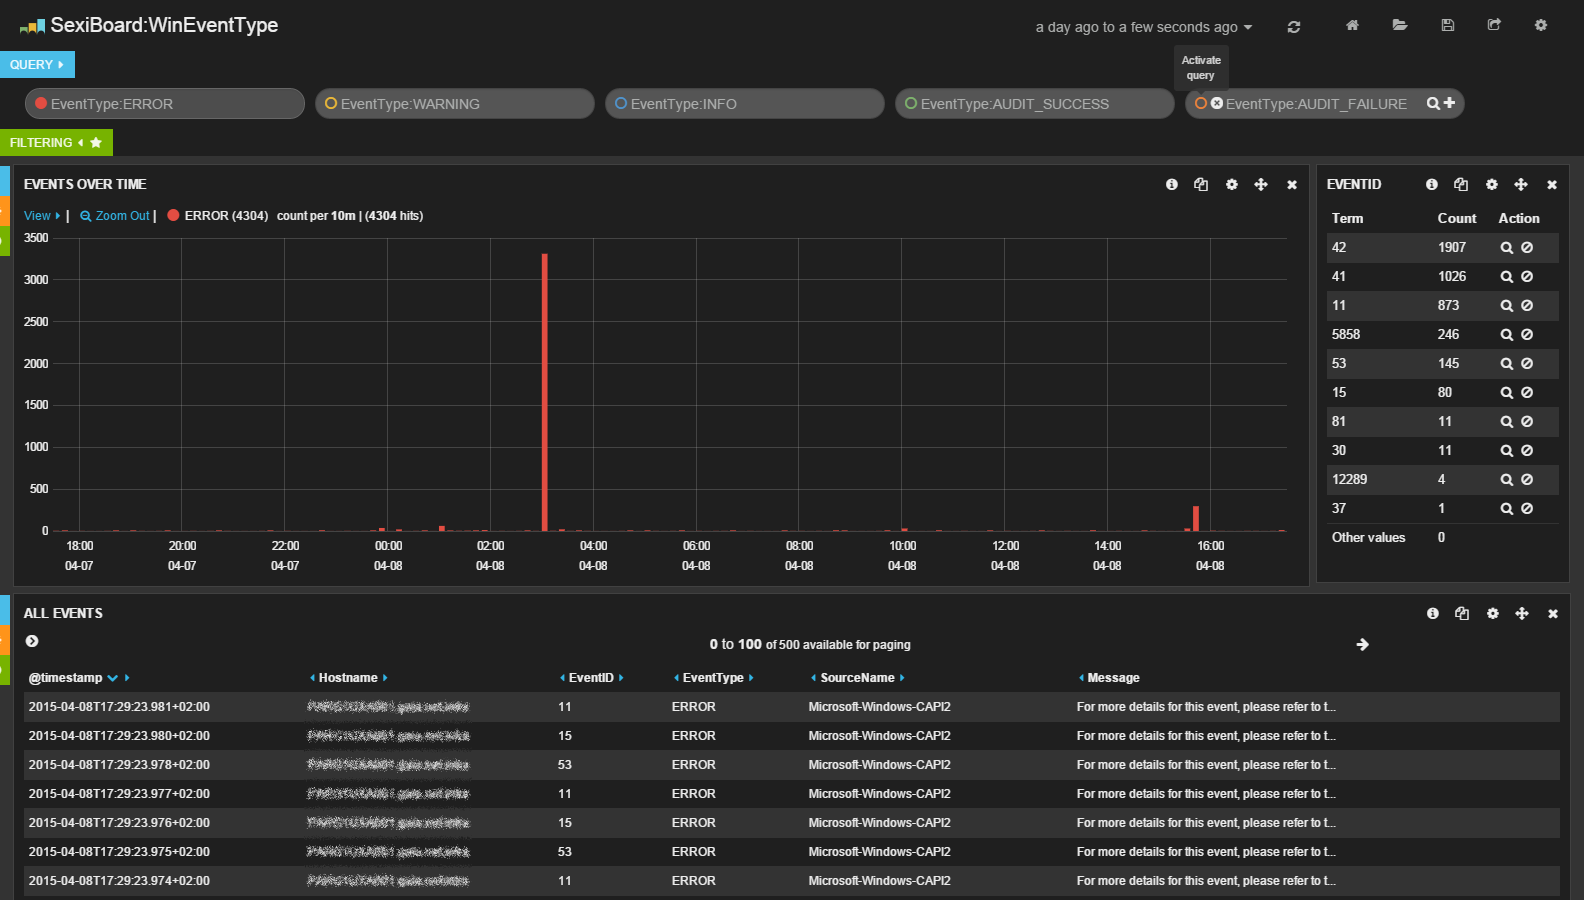Configure All Events panel with gear icon
The image size is (1584, 900).
tap(1493, 613)
